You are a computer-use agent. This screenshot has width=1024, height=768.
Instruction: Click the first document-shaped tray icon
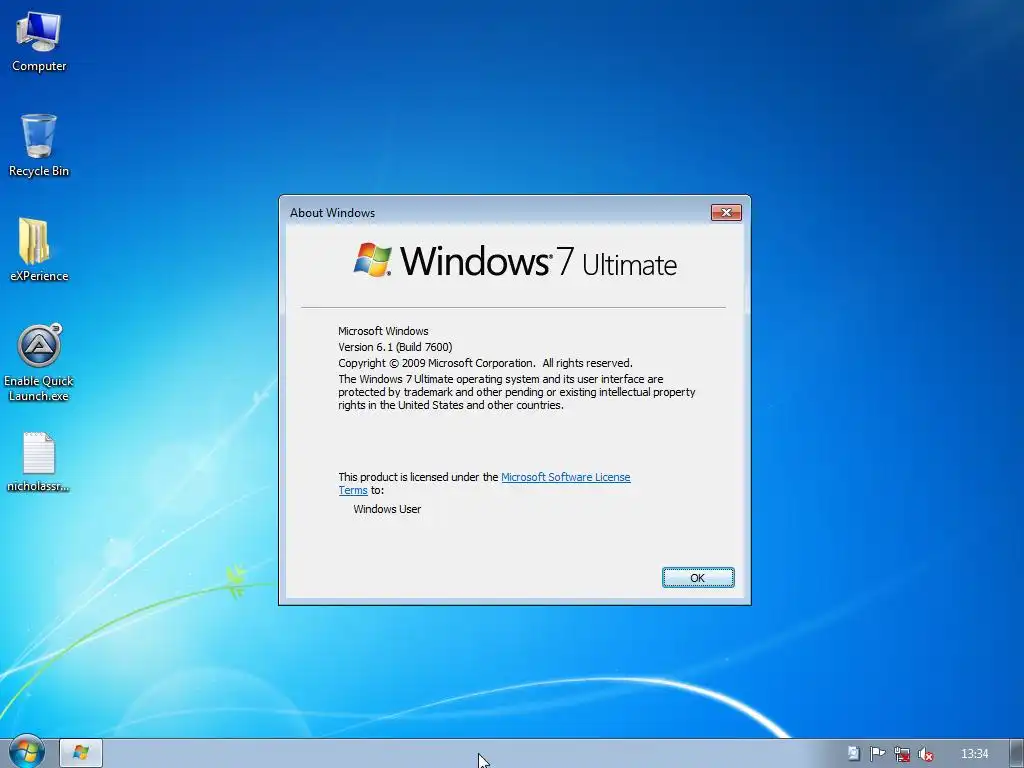pyautogui.click(x=854, y=754)
